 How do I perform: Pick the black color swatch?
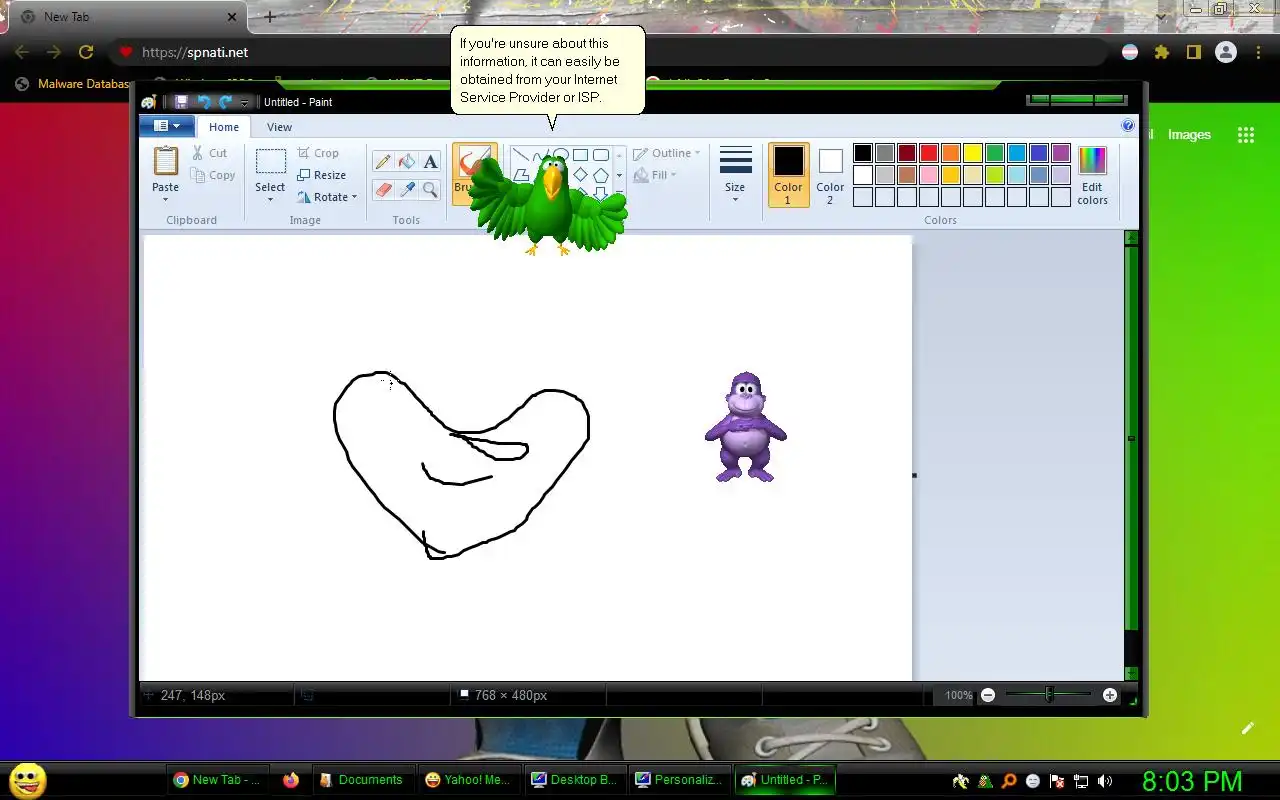[x=863, y=153]
